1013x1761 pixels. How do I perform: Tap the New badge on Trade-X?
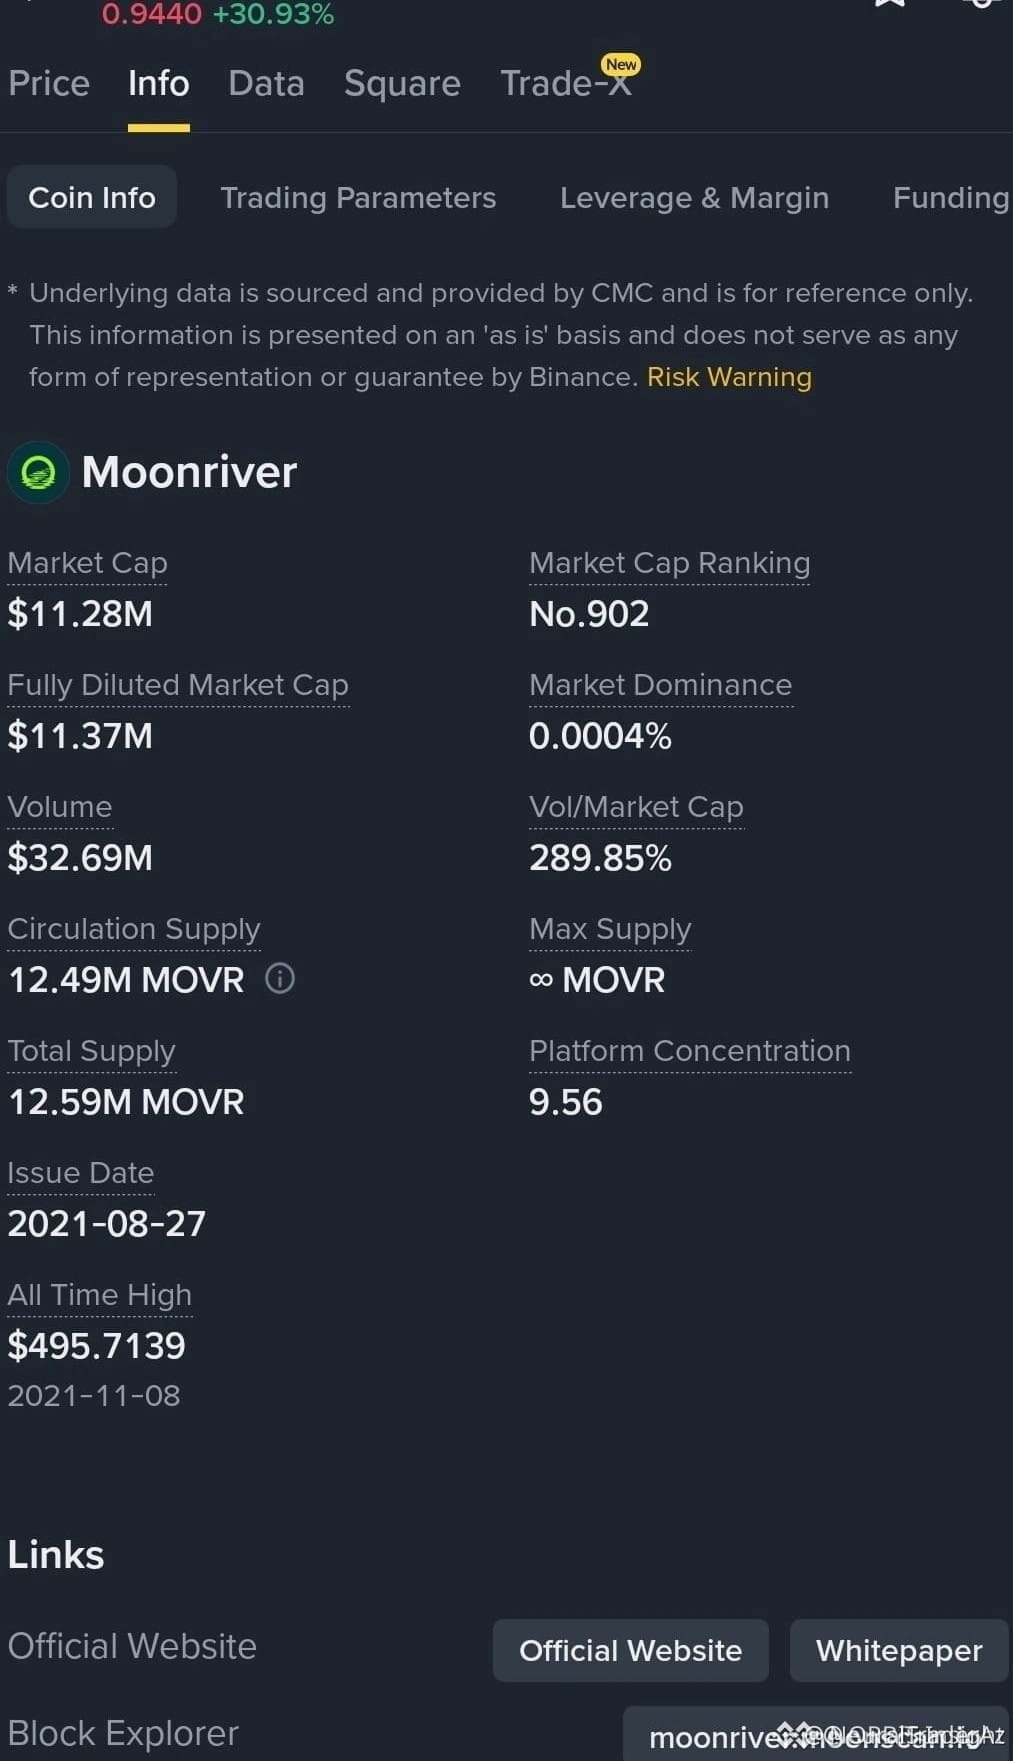click(620, 64)
